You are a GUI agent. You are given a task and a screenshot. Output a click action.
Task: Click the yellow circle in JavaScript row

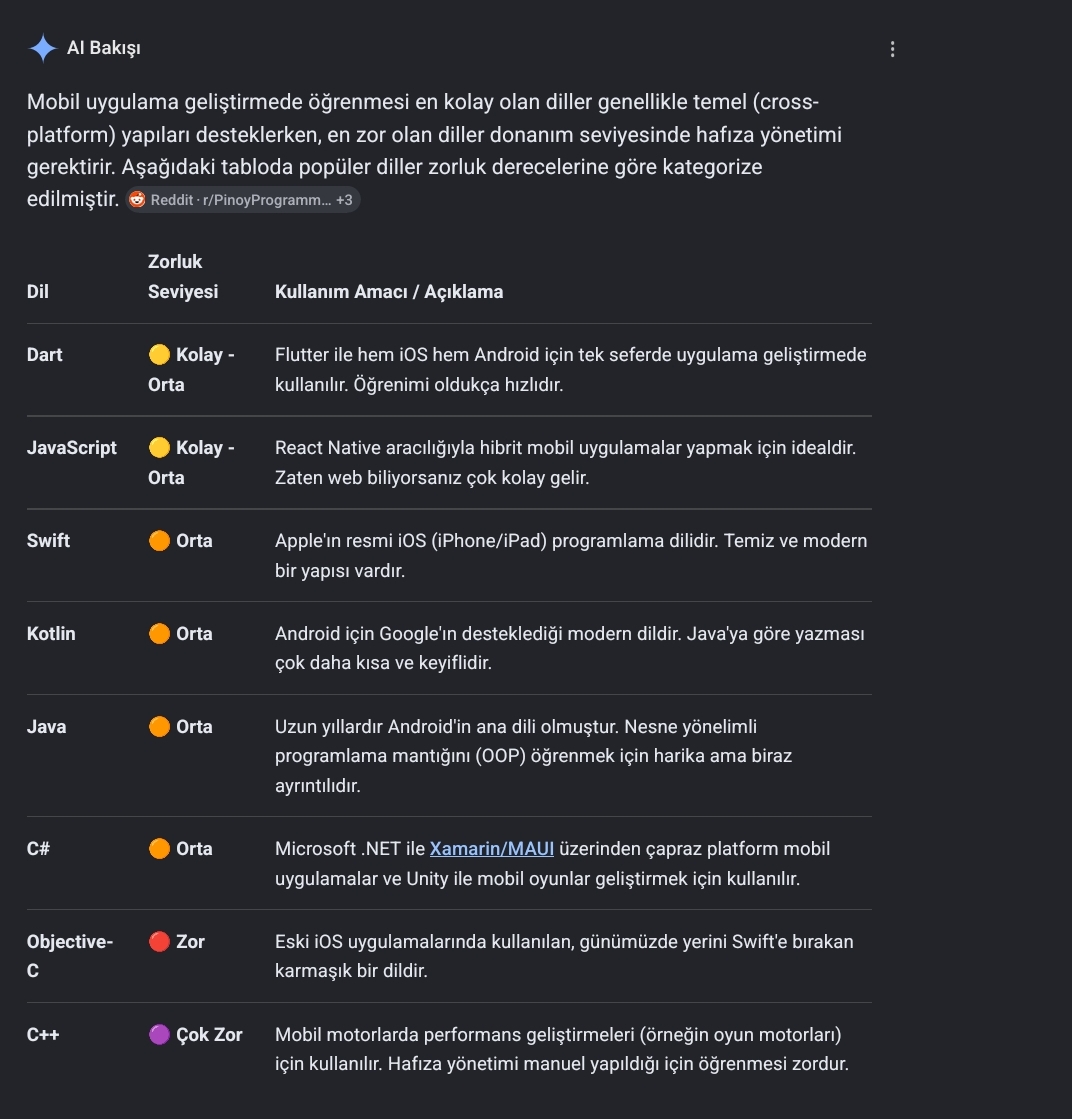point(159,447)
